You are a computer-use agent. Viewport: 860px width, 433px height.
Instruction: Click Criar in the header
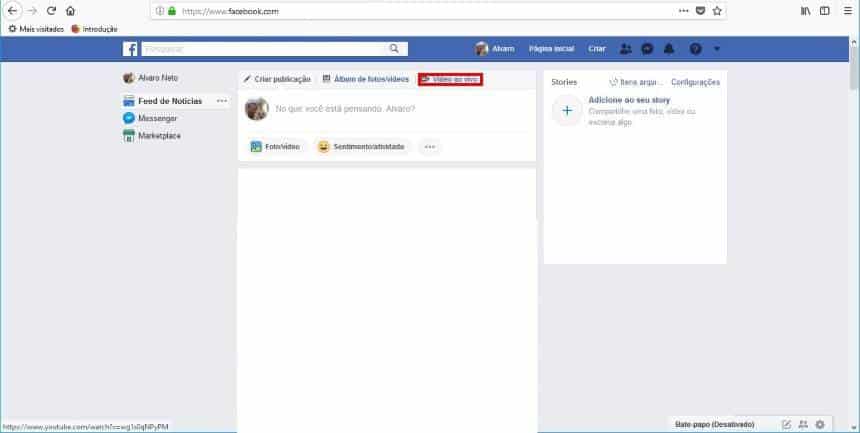point(597,49)
